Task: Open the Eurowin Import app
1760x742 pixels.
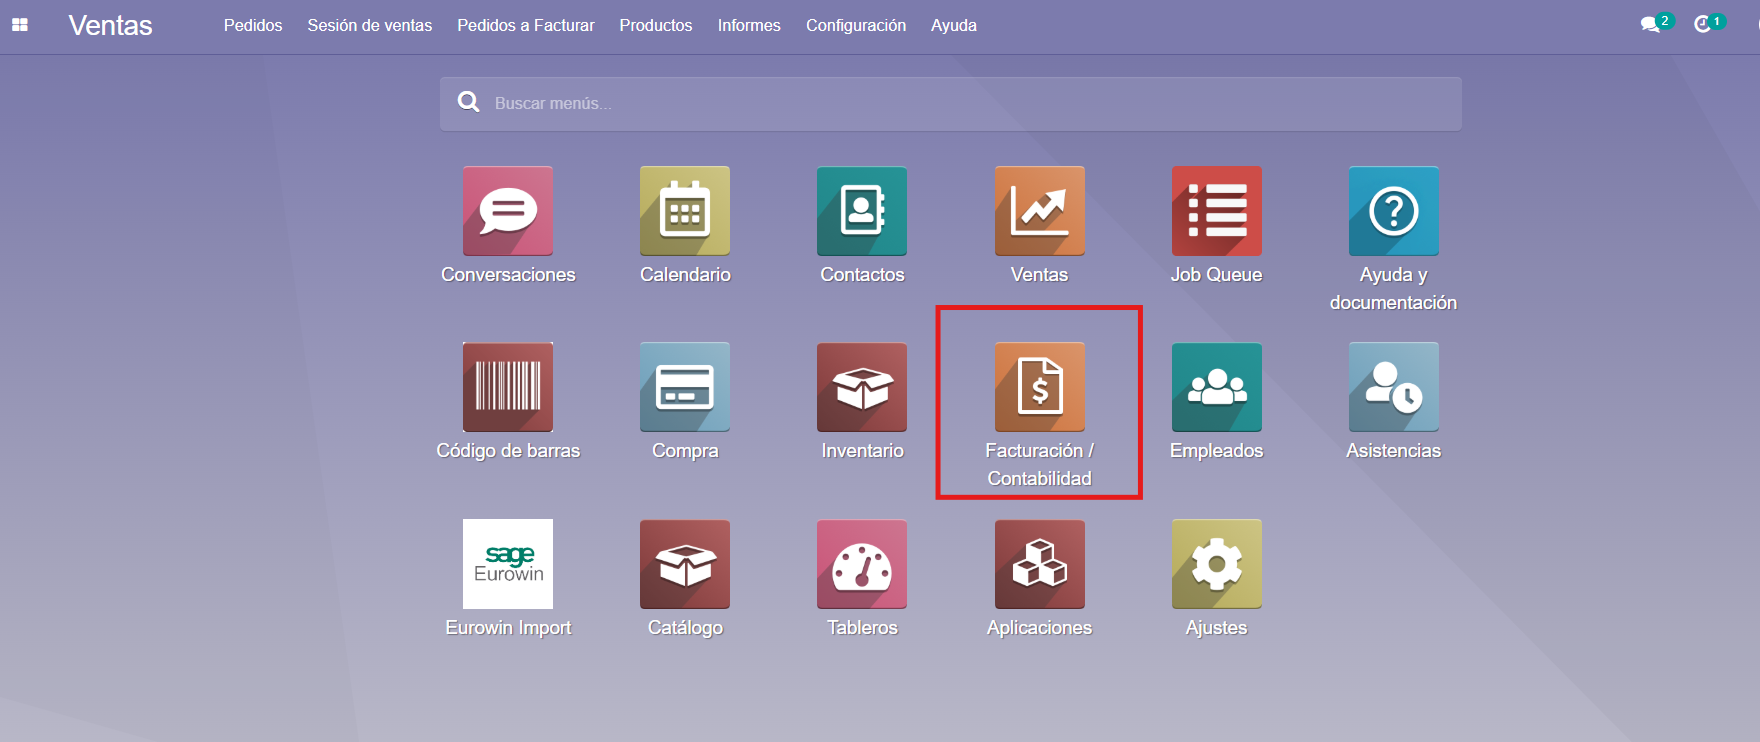Action: (x=508, y=564)
